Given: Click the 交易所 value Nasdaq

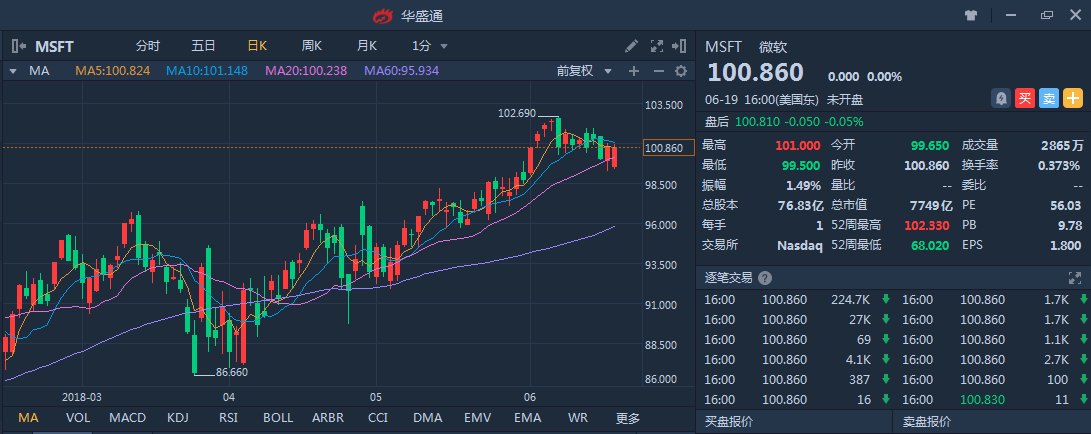Looking at the screenshot, I should 799,246.
